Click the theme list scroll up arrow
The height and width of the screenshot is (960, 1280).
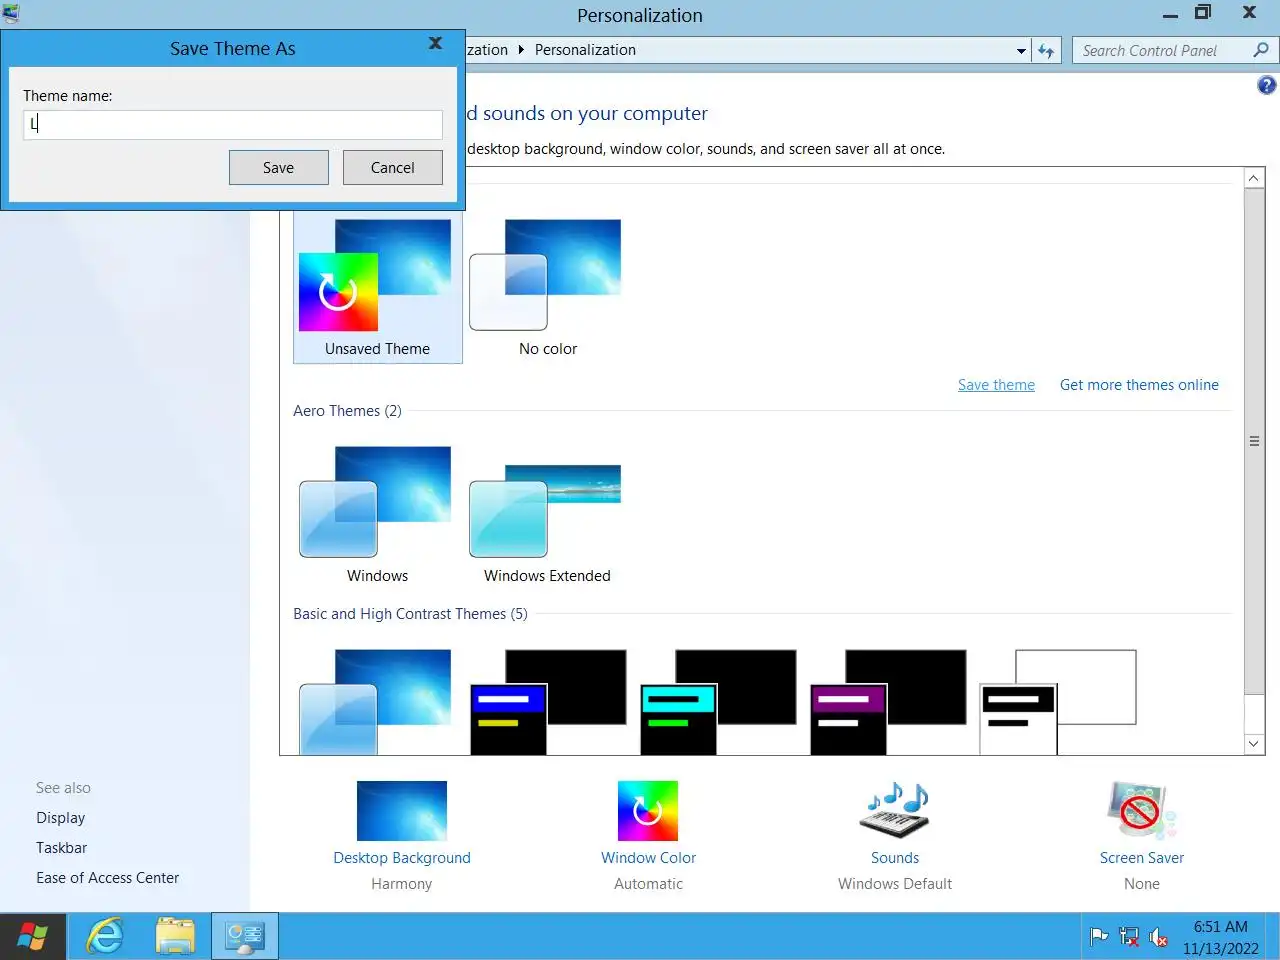click(1254, 178)
